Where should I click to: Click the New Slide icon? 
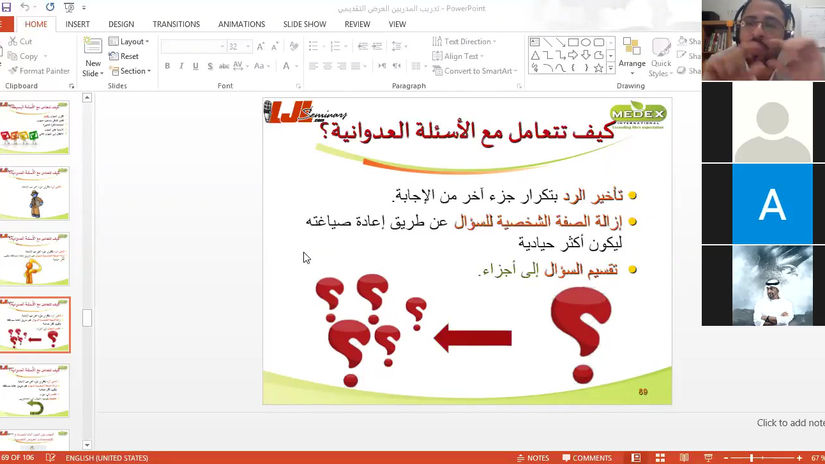(x=93, y=46)
